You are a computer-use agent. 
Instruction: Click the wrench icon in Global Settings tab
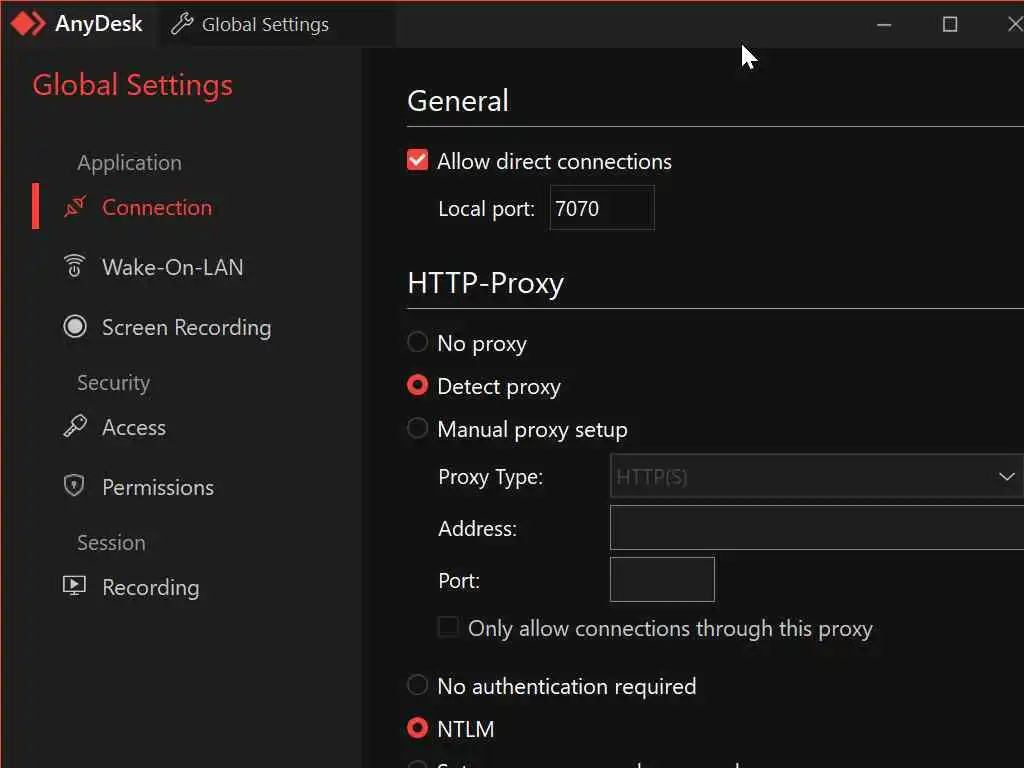pyautogui.click(x=182, y=24)
